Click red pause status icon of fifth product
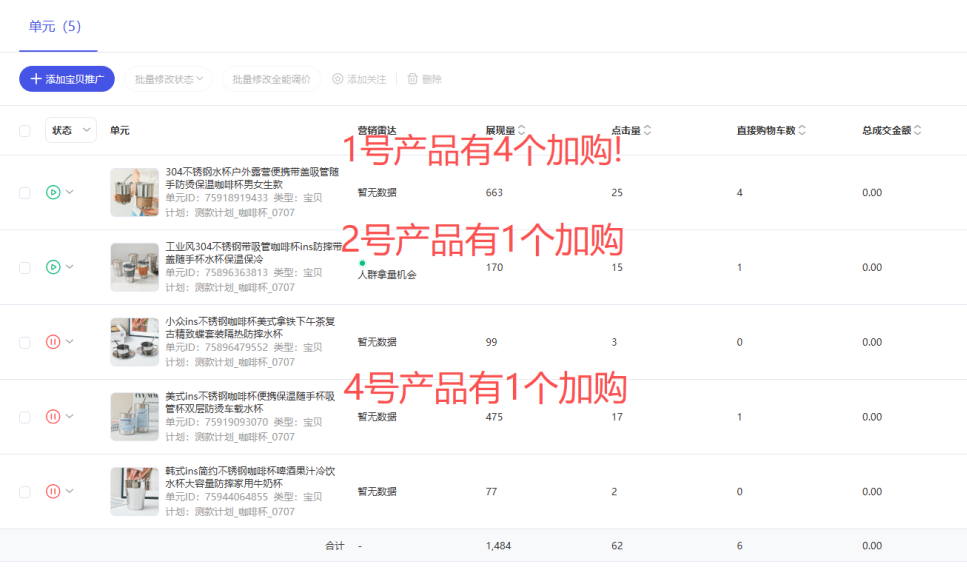The height and width of the screenshot is (570, 967). point(53,491)
